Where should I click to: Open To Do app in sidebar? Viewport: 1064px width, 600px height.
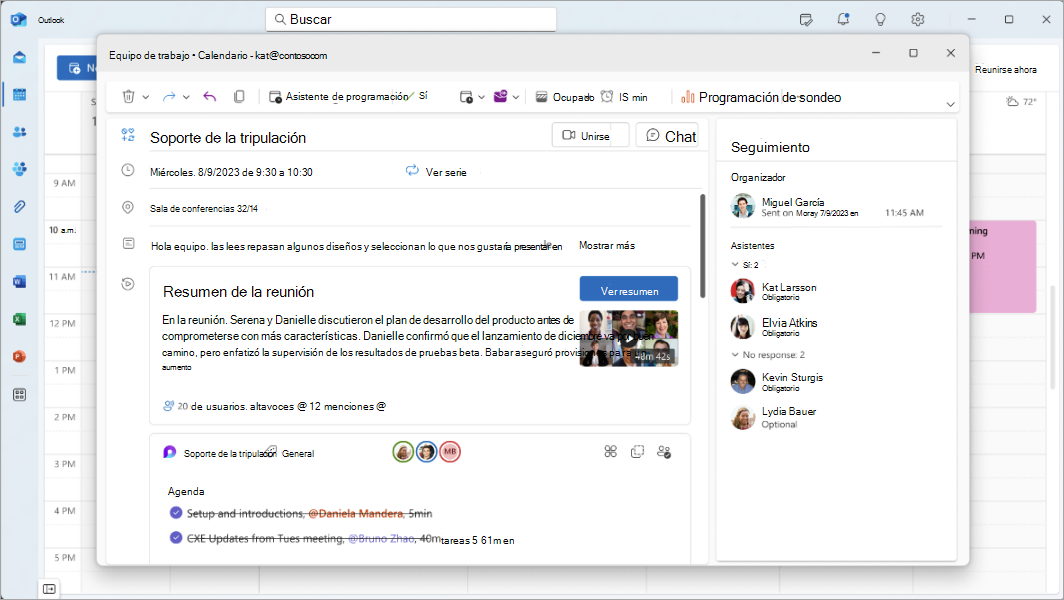(19, 244)
